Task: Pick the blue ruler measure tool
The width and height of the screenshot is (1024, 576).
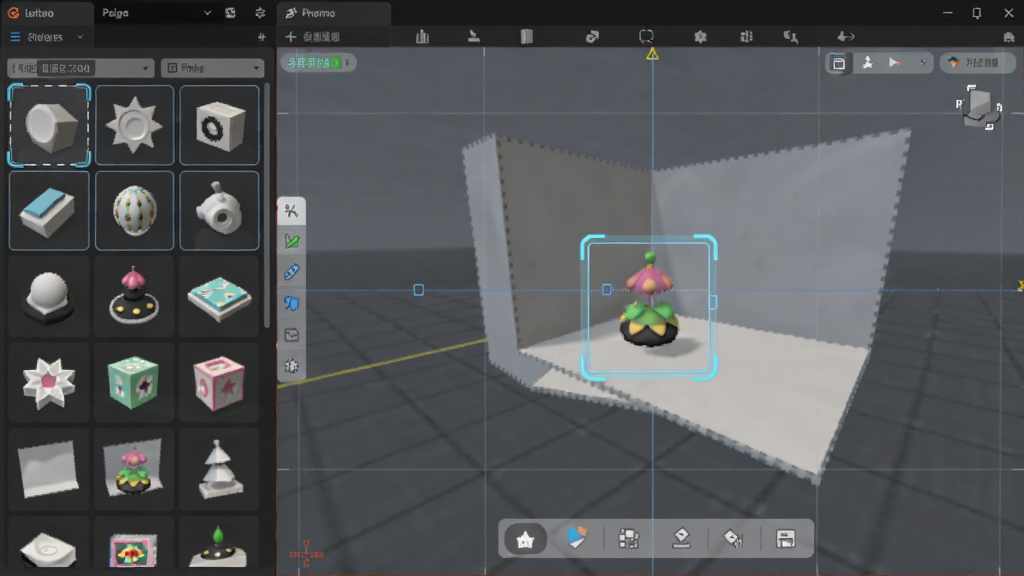Action: (x=291, y=272)
